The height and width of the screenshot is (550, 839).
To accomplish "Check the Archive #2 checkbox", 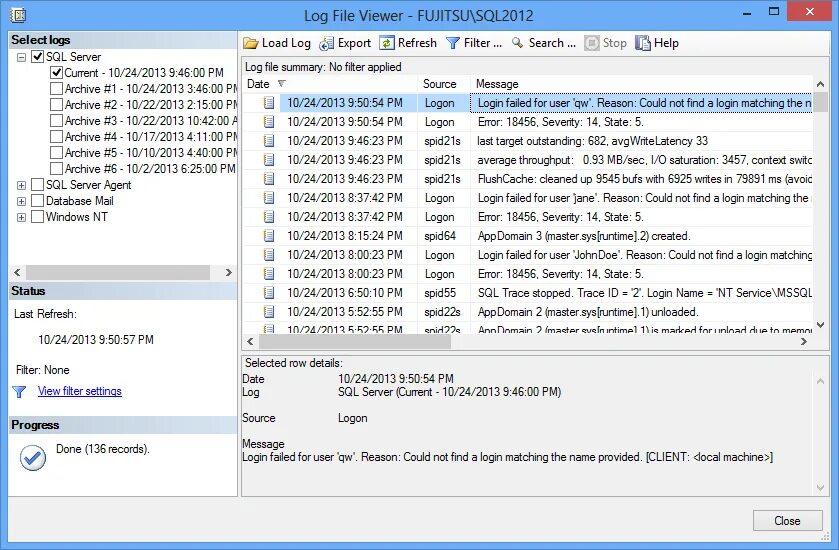I will [56, 105].
